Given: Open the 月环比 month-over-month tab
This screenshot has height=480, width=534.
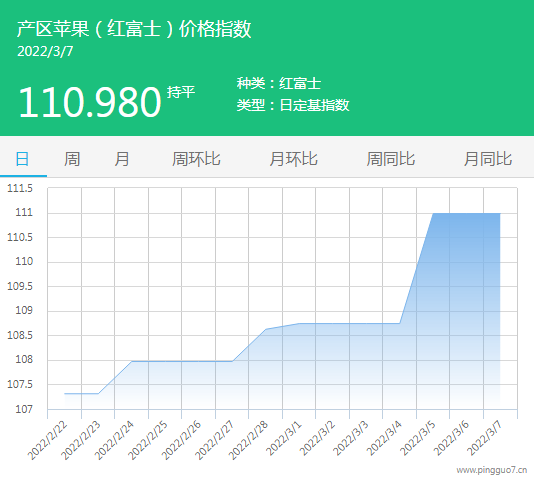Looking at the screenshot, I should [293, 159].
